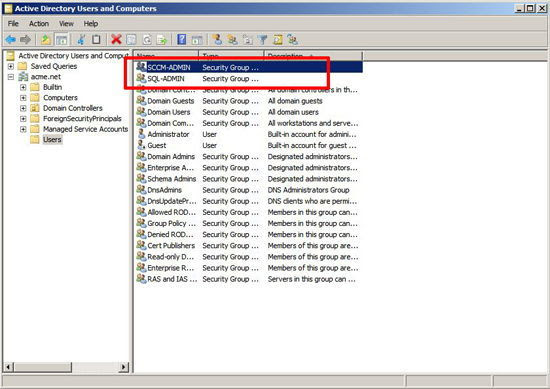Open Help with the blue question-mark icon
Image resolution: width=550 pixels, height=389 pixels.
(x=182, y=39)
